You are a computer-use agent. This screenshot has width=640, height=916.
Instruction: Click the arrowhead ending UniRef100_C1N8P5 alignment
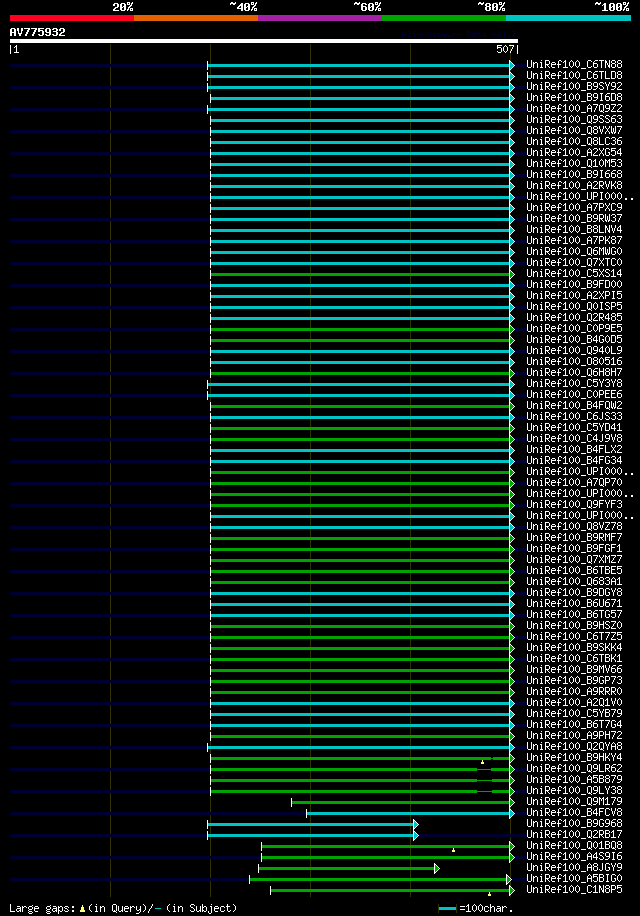[x=512, y=890]
